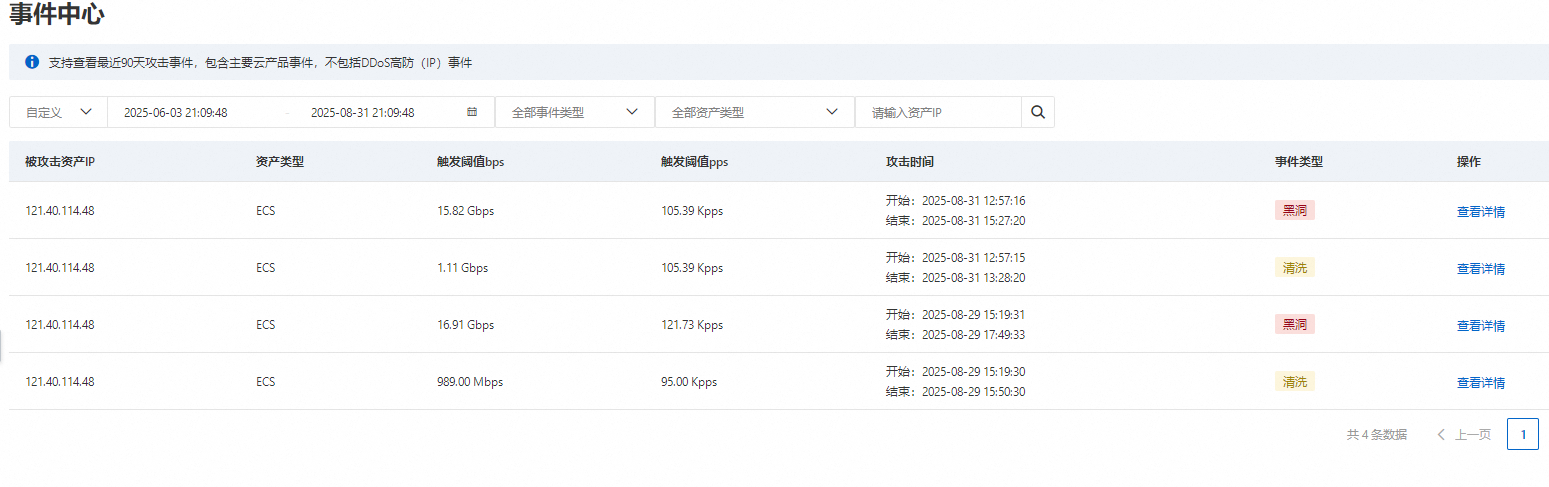The image size is (1549, 487).
Task: Click the 触发阈值bps column header
Action: pos(471,161)
